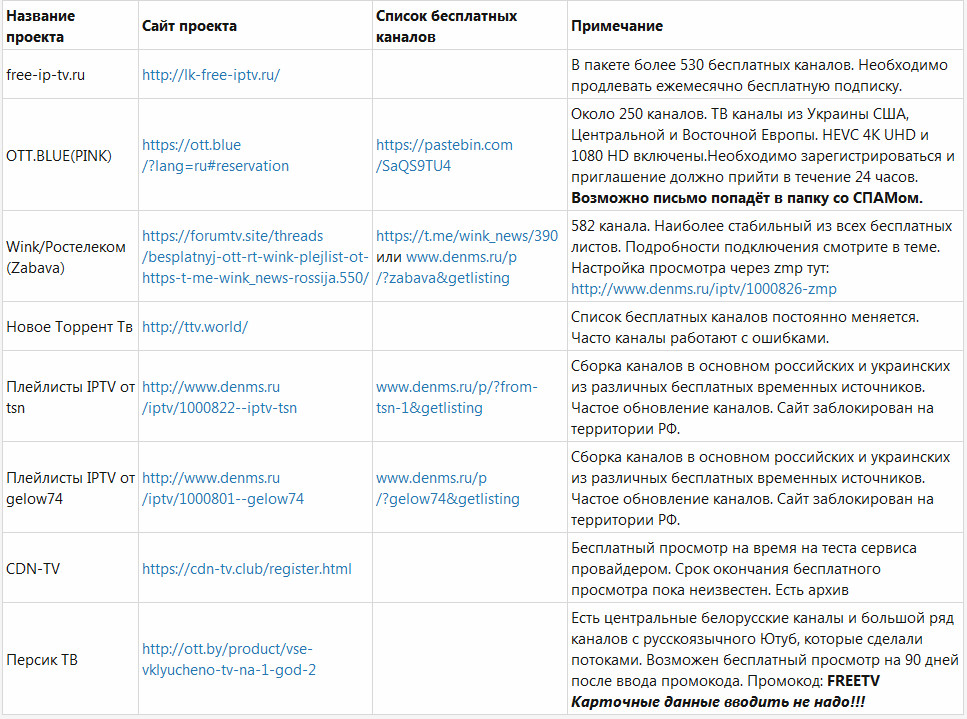Open the ott.blue reservation link
The image size is (967, 719).
(x=215, y=155)
